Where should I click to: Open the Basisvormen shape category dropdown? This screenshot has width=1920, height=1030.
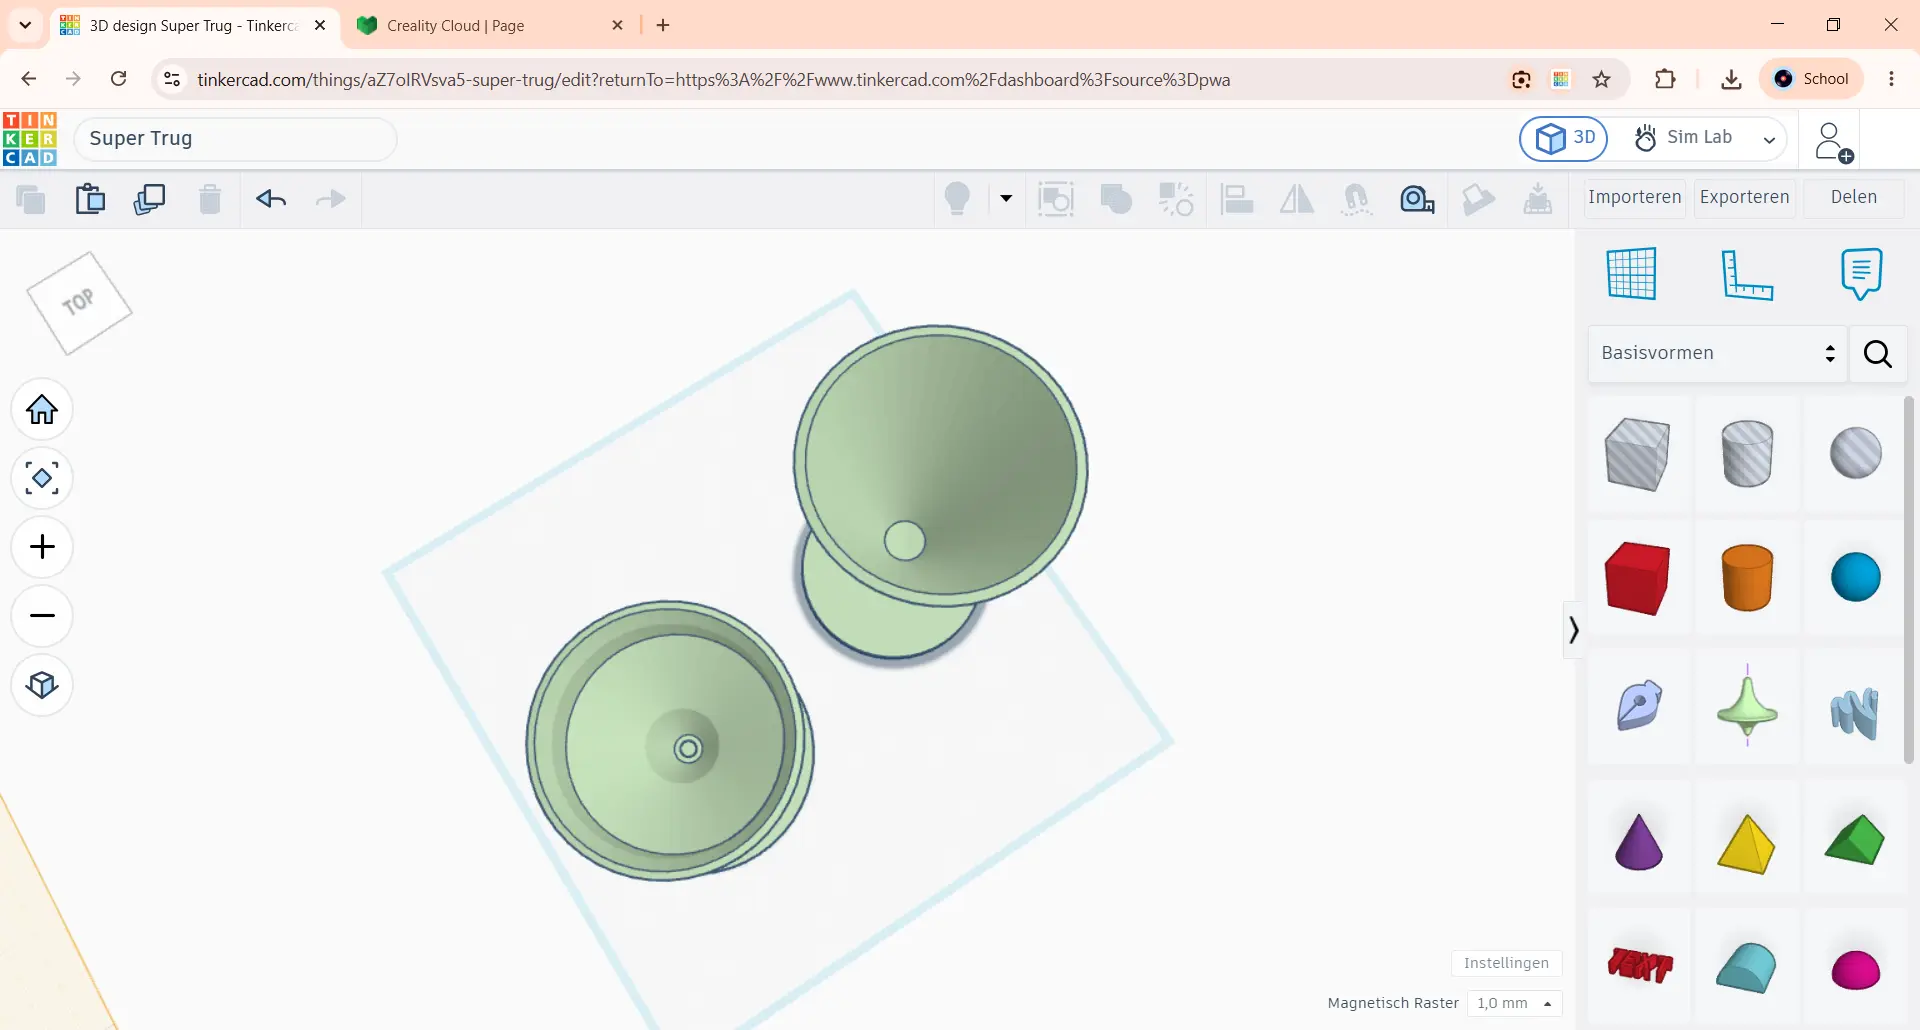1717,353
